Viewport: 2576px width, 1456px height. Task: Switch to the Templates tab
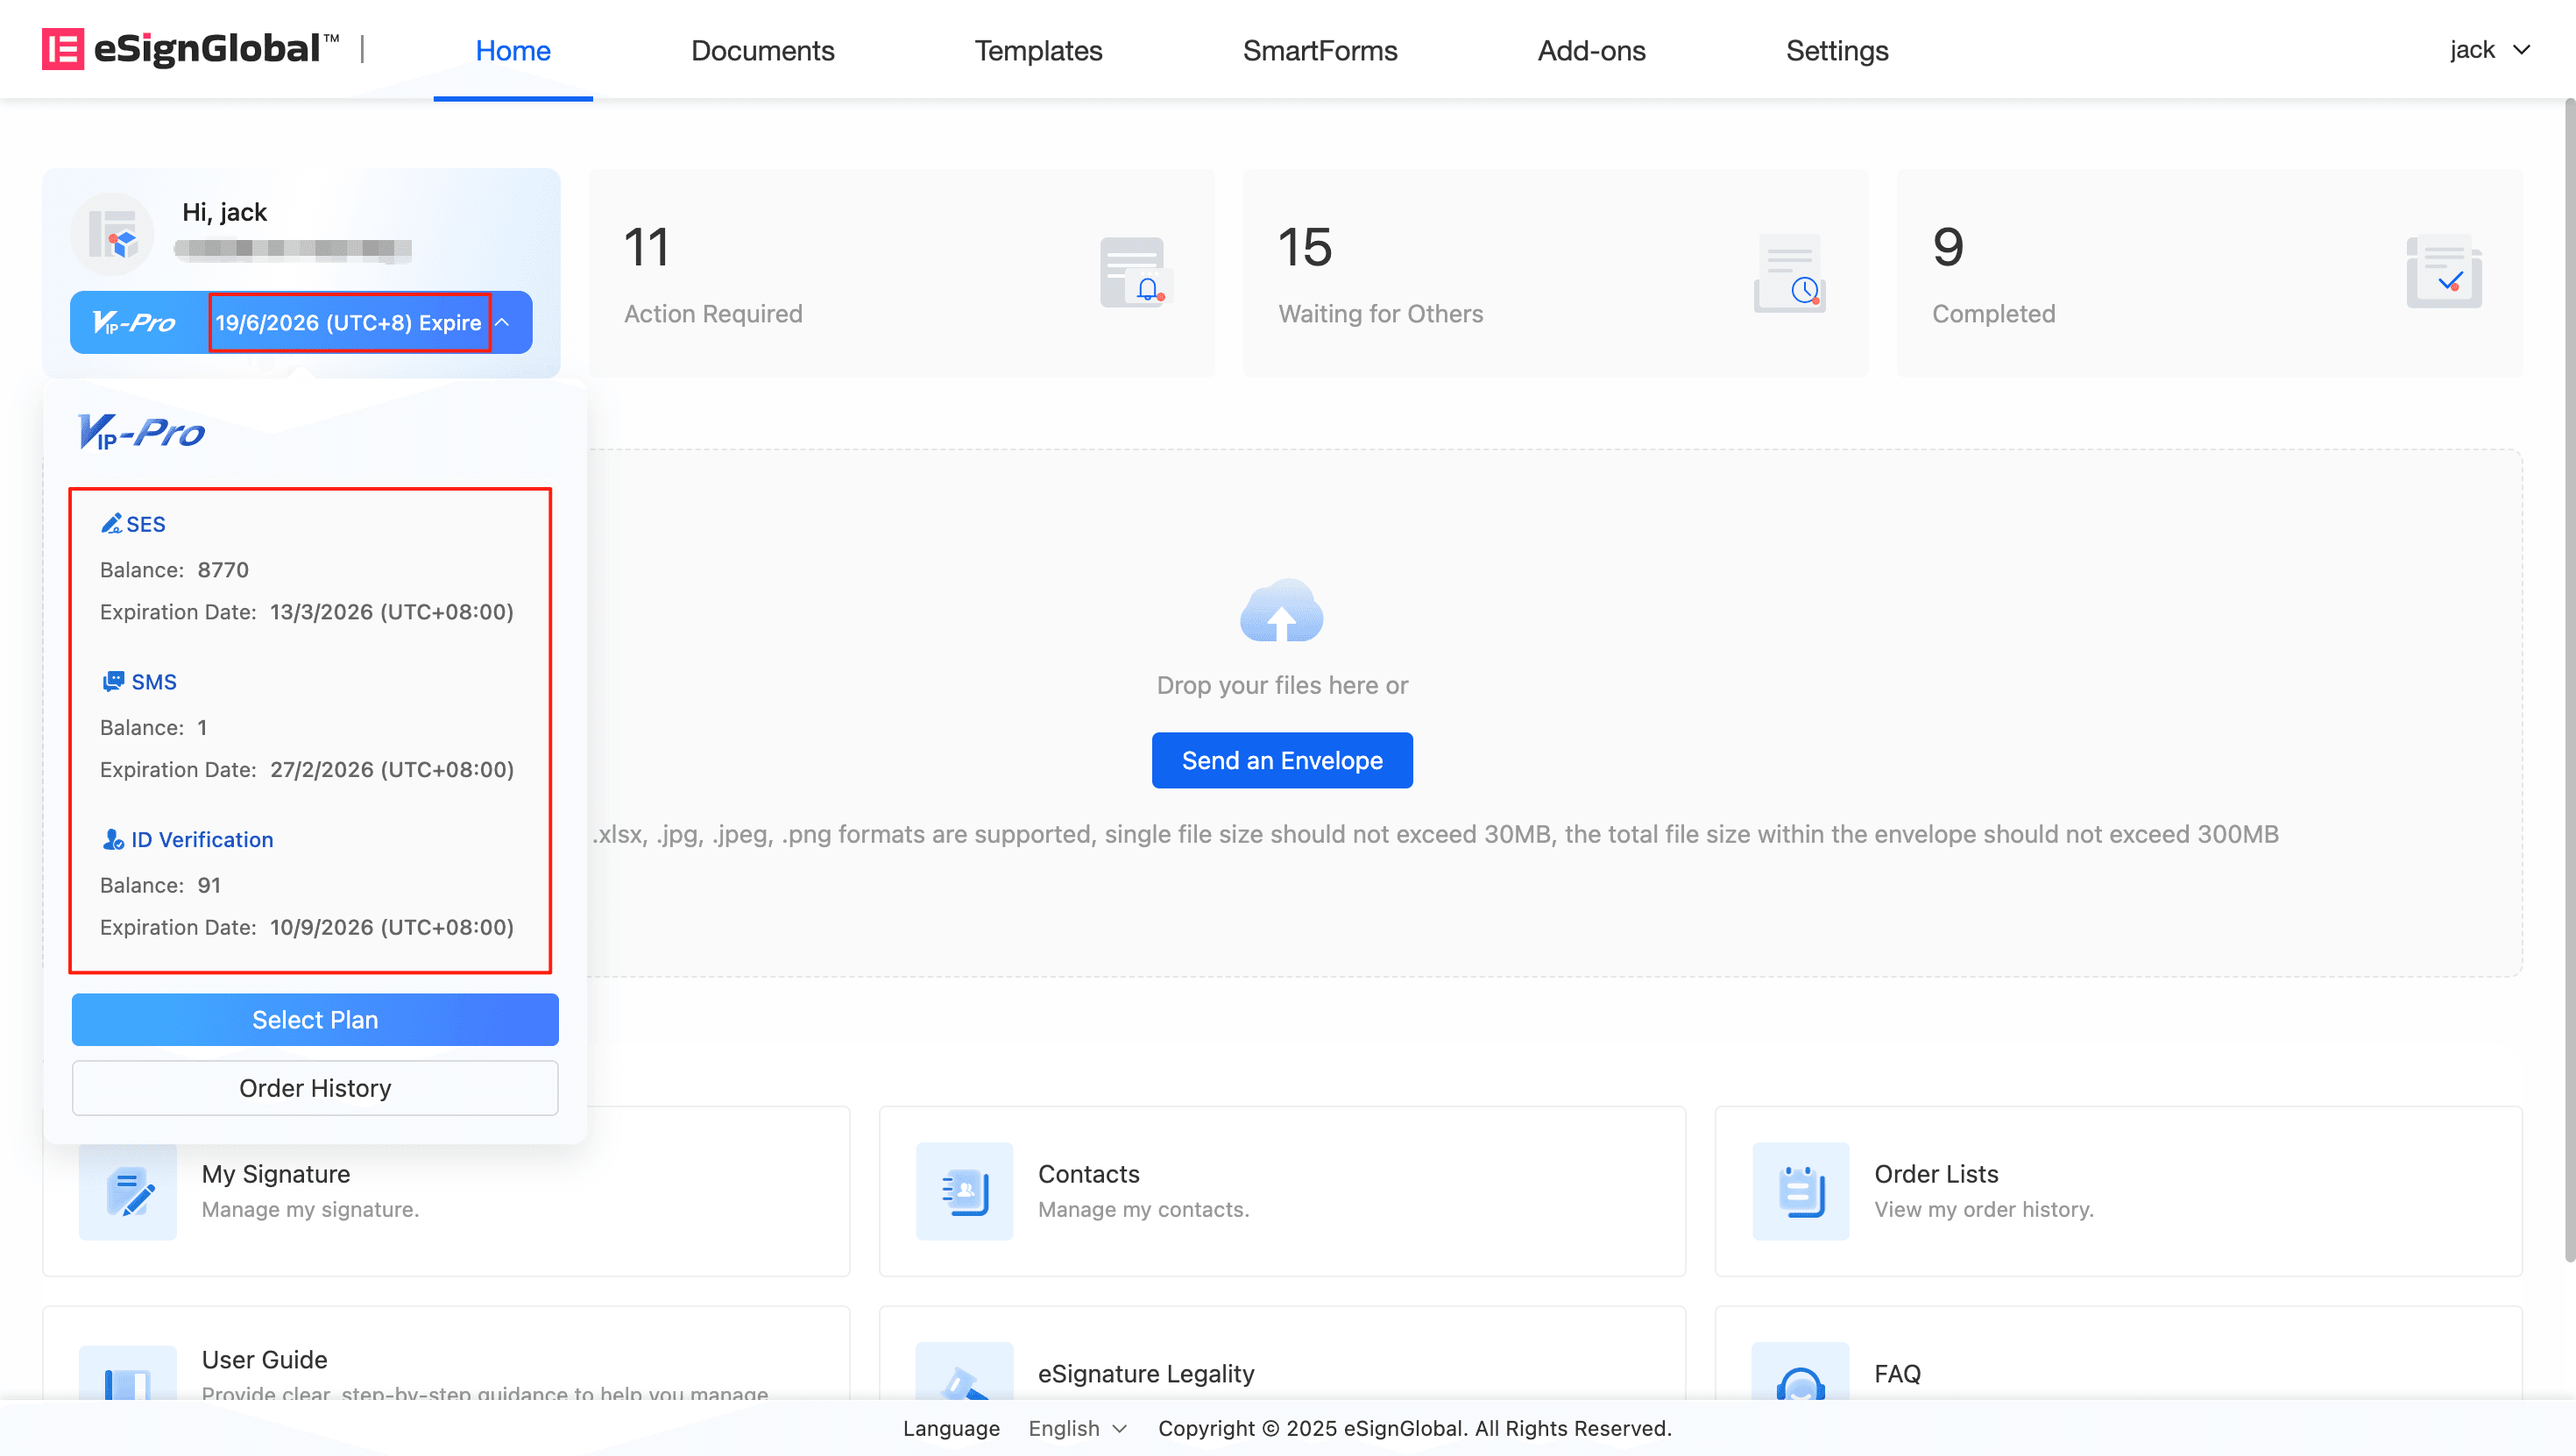[1038, 50]
